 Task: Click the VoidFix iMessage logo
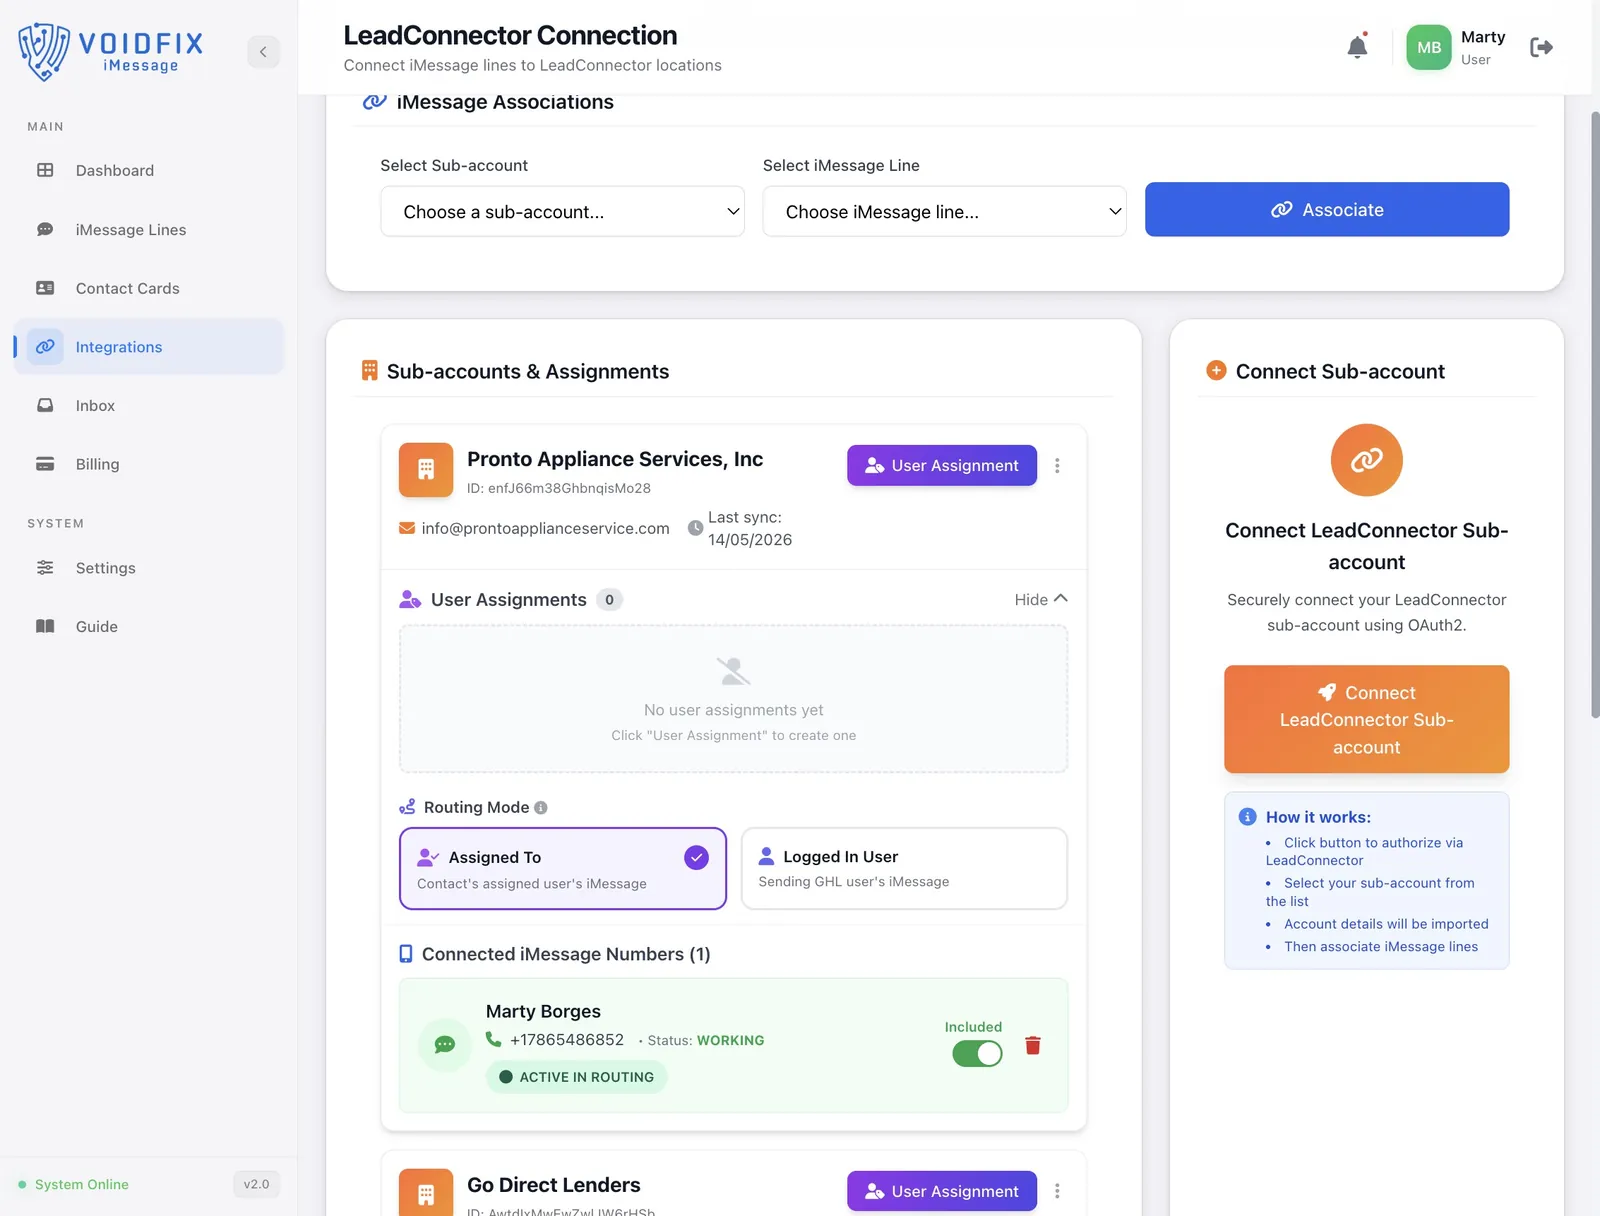click(x=111, y=51)
